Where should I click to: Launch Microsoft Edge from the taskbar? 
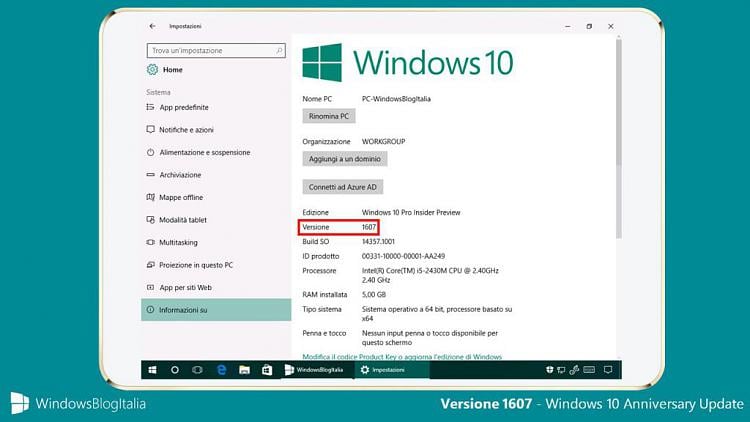[x=221, y=370]
